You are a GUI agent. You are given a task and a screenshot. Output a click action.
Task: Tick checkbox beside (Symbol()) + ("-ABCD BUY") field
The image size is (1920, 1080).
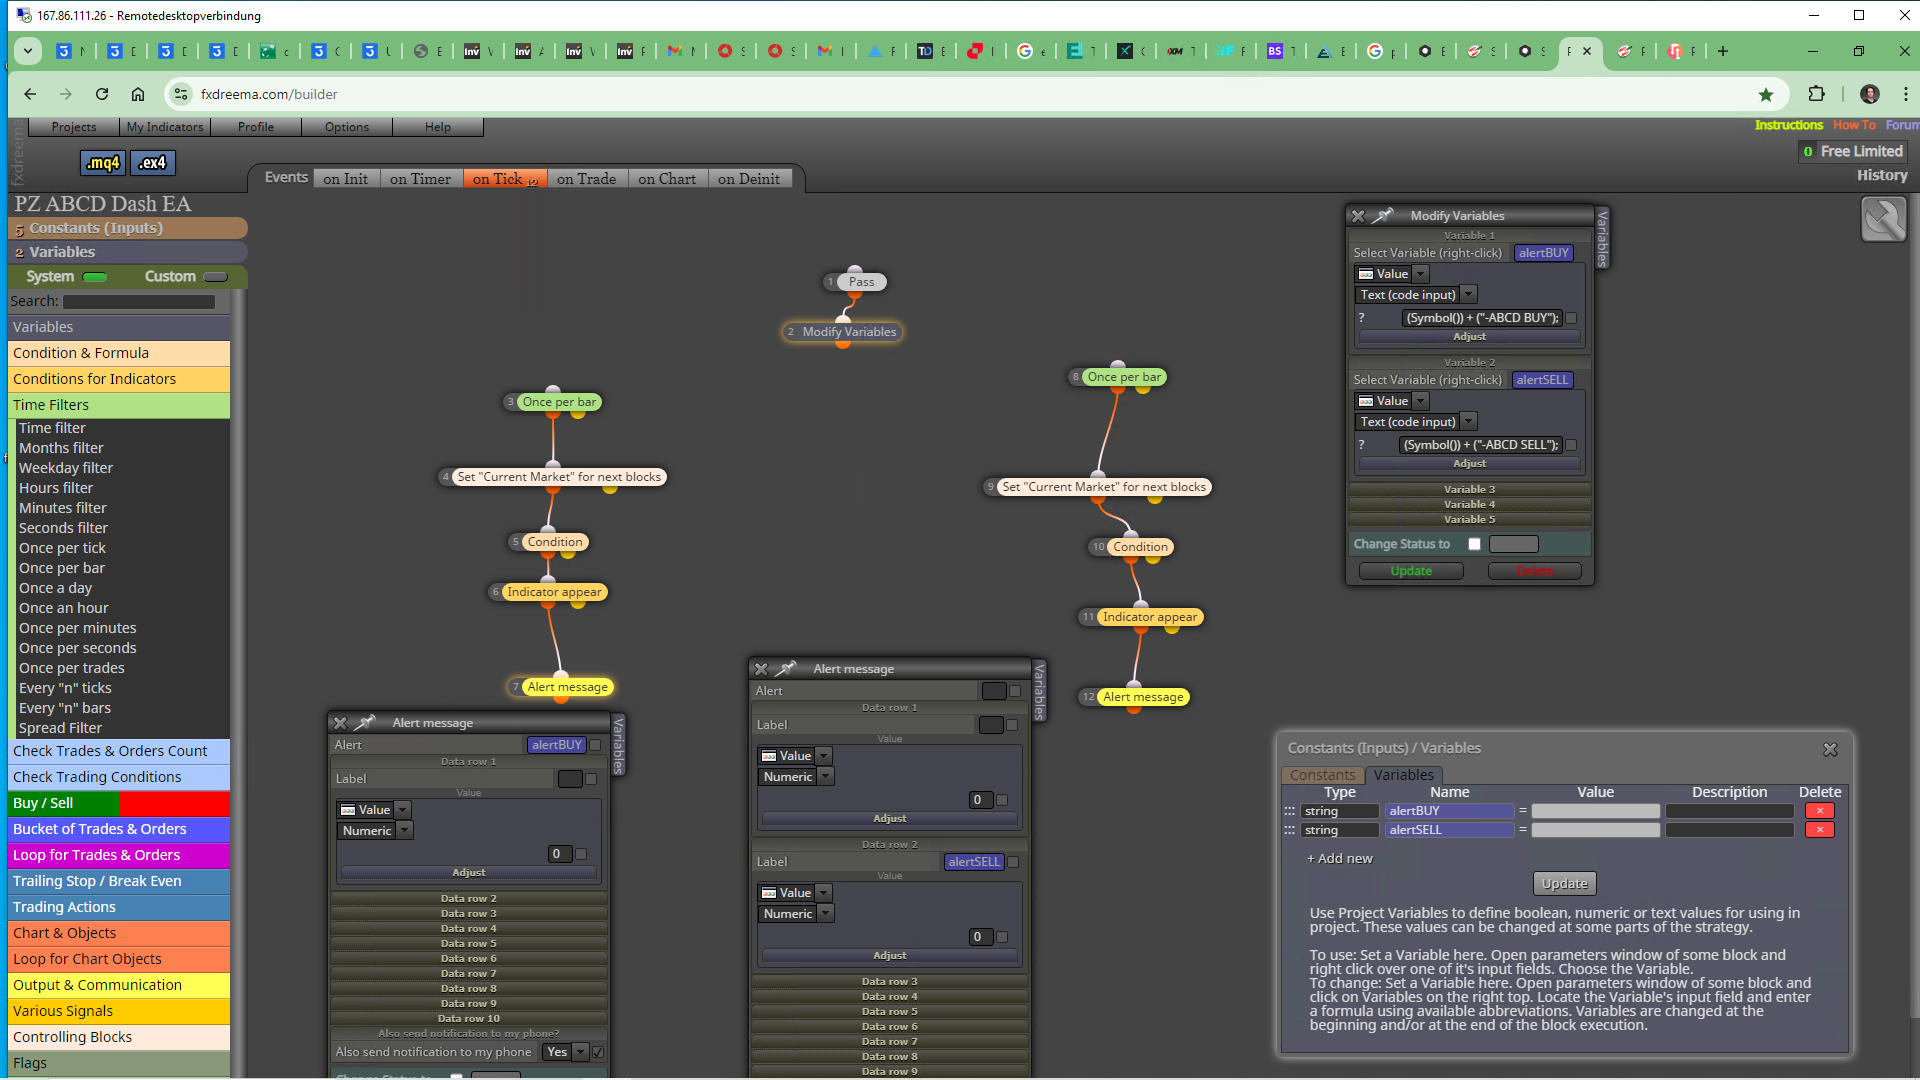click(x=1571, y=318)
